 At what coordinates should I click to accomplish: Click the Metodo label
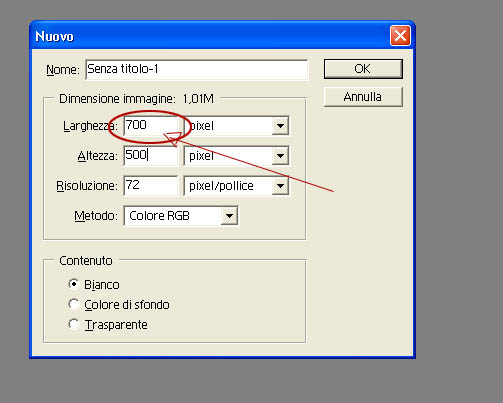(x=96, y=216)
